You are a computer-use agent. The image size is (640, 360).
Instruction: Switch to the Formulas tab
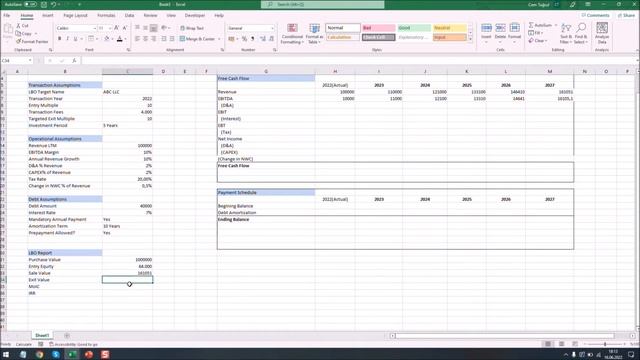(106, 16)
